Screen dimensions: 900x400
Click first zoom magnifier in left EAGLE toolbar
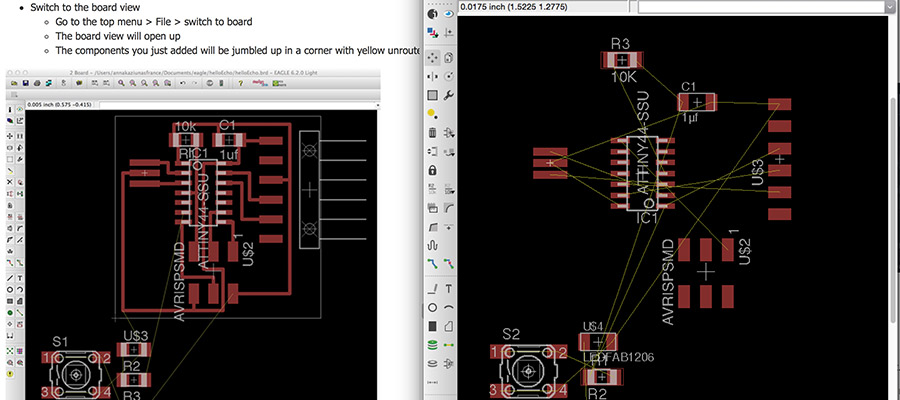[x=121, y=83]
